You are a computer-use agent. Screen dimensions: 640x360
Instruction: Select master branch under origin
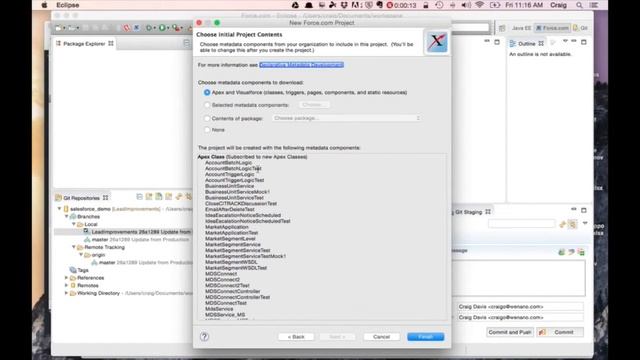(141, 262)
